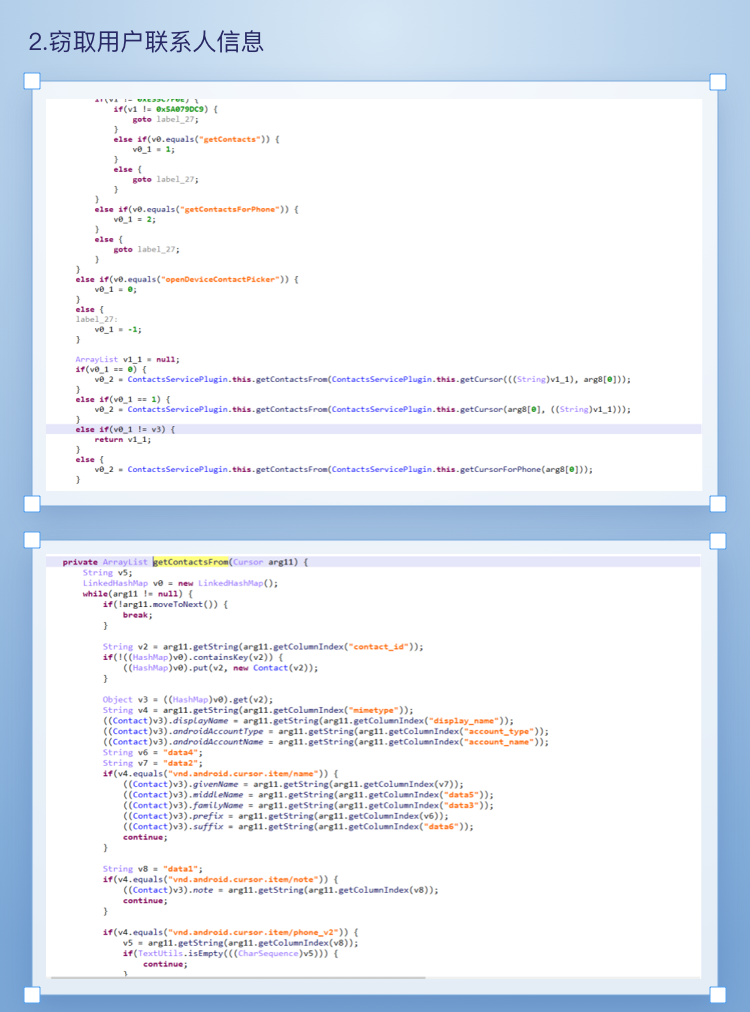The image size is (750, 1012).
Task: Click the highlighted getContactsFrom method name
Action: point(190,562)
